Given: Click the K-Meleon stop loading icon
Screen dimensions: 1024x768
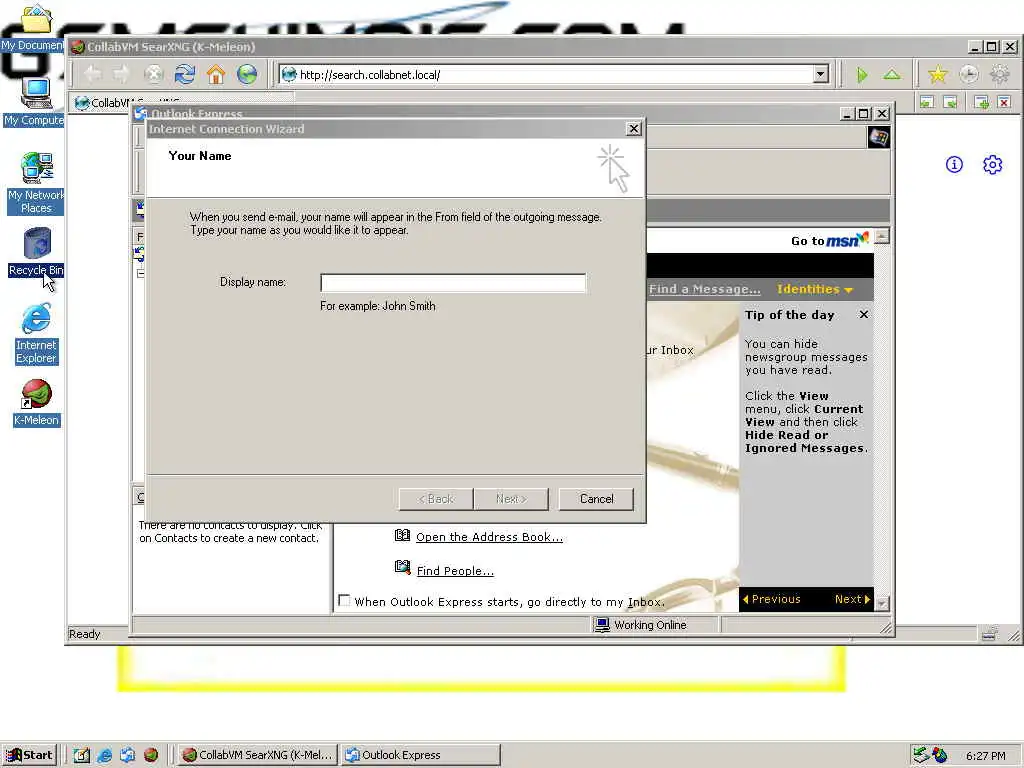Looking at the screenshot, I should [x=153, y=74].
